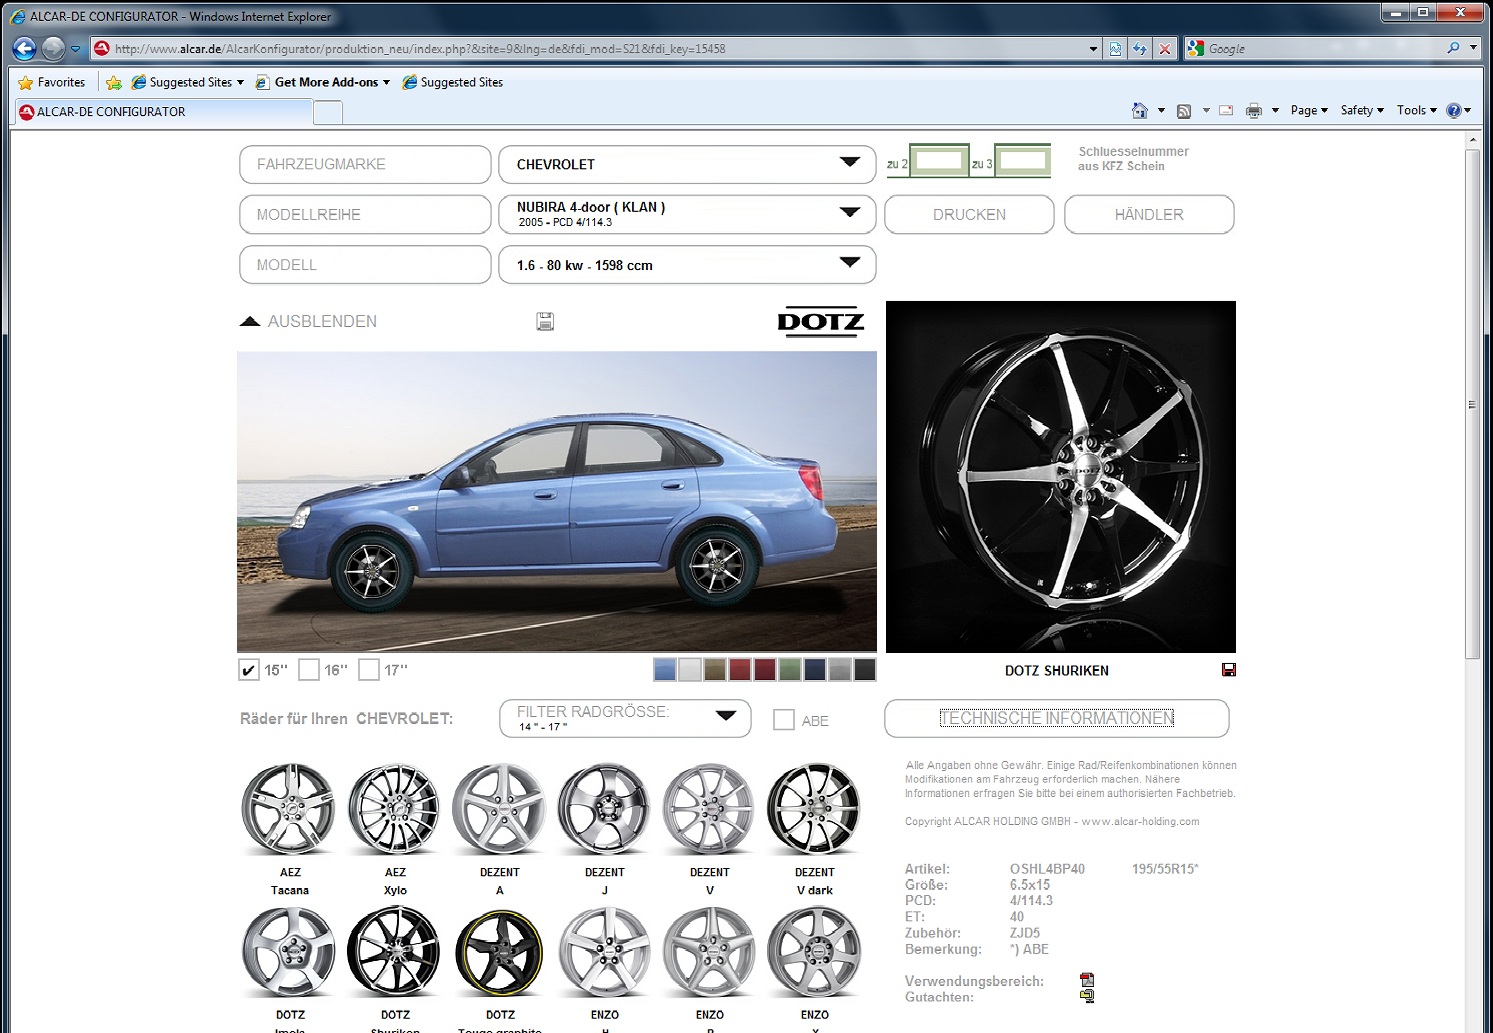Click the zu 2 key number input field
Viewport: 1493px width, 1033px height.
[939, 160]
